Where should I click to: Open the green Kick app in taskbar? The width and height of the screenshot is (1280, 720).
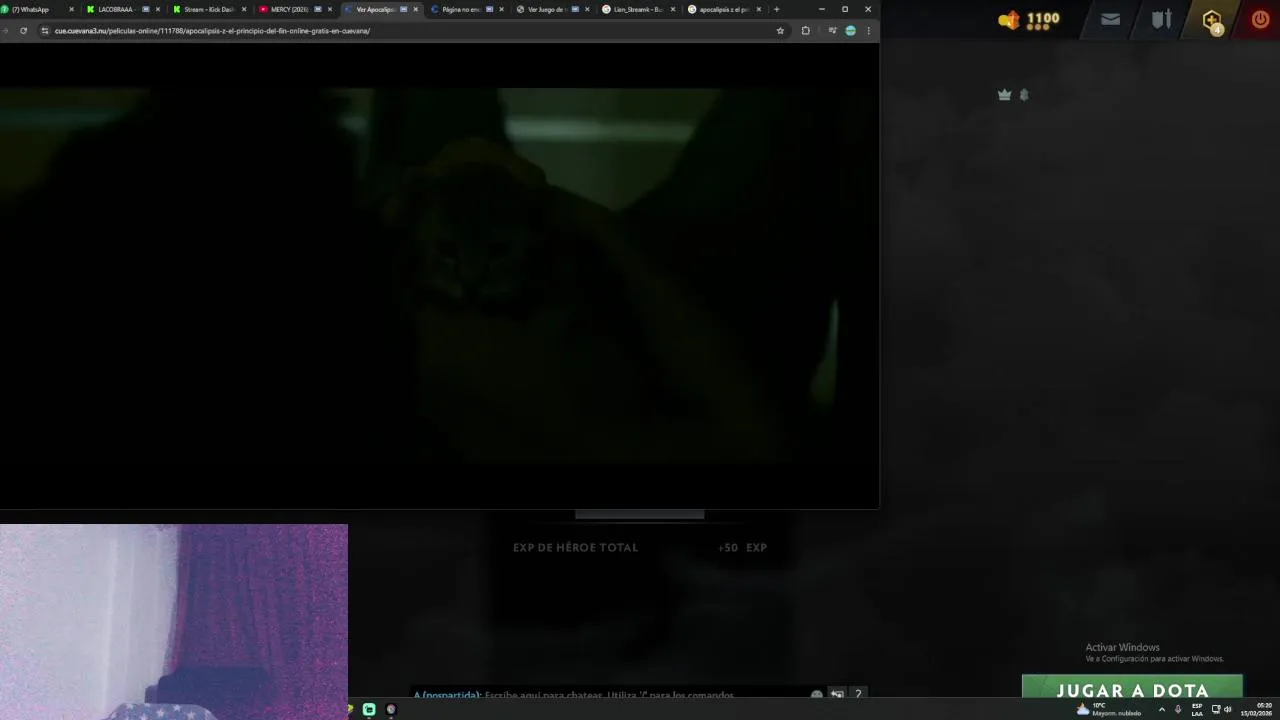pos(369,709)
